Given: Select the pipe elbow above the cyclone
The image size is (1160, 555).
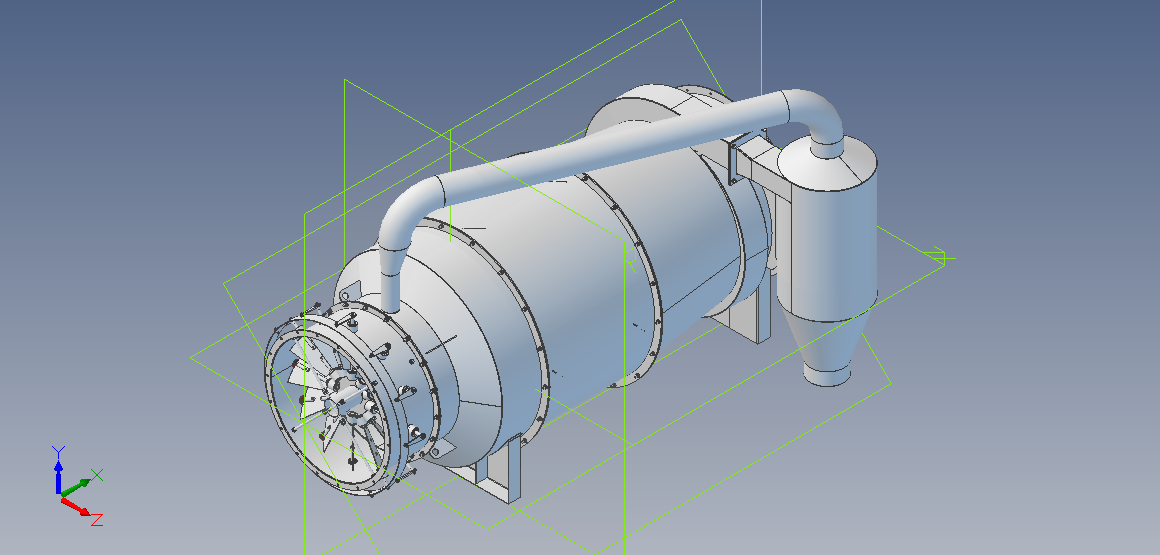Looking at the screenshot, I should coord(816,116).
